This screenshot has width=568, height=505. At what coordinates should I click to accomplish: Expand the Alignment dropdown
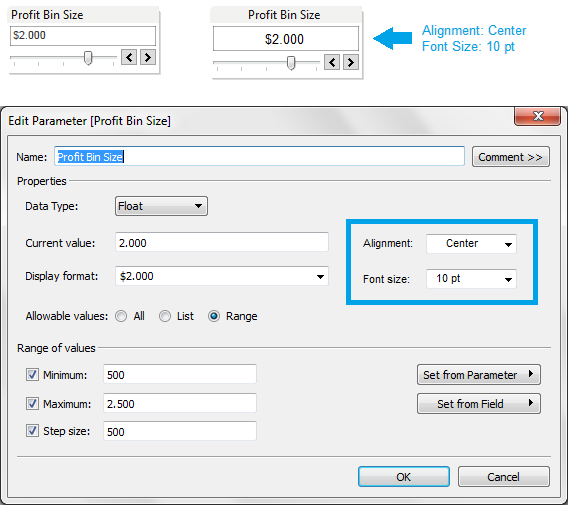pyautogui.click(x=471, y=244)
